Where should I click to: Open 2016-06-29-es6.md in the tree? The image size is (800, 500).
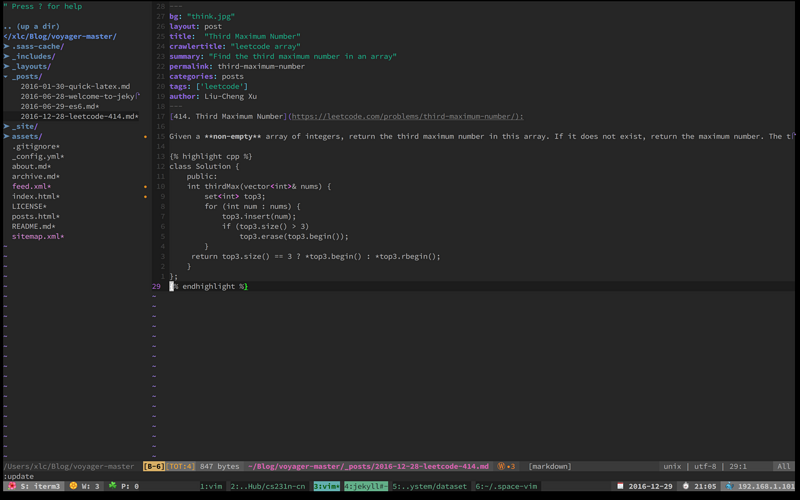[60, 106]
